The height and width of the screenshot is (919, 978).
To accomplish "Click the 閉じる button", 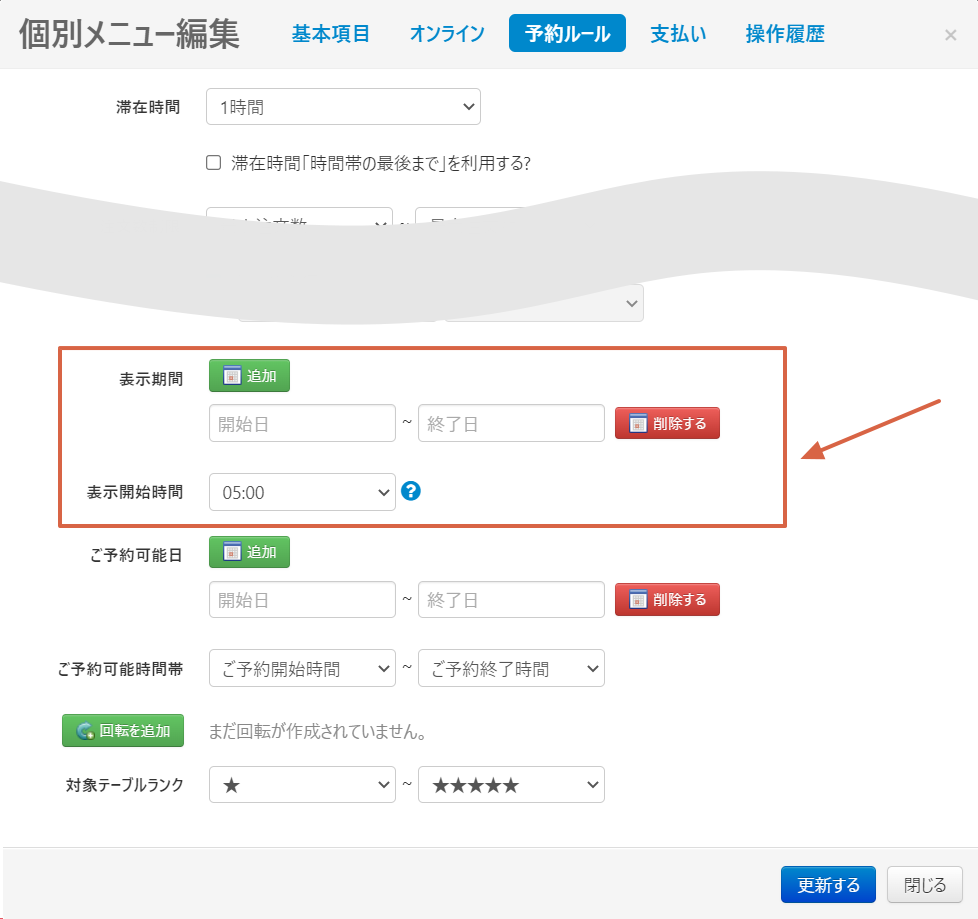I will coord(924,885).
